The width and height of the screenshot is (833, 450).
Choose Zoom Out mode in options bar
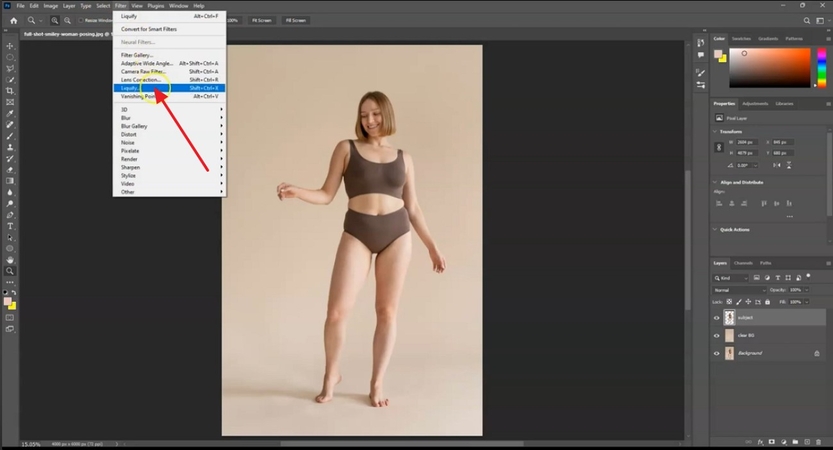pos(67,20)
